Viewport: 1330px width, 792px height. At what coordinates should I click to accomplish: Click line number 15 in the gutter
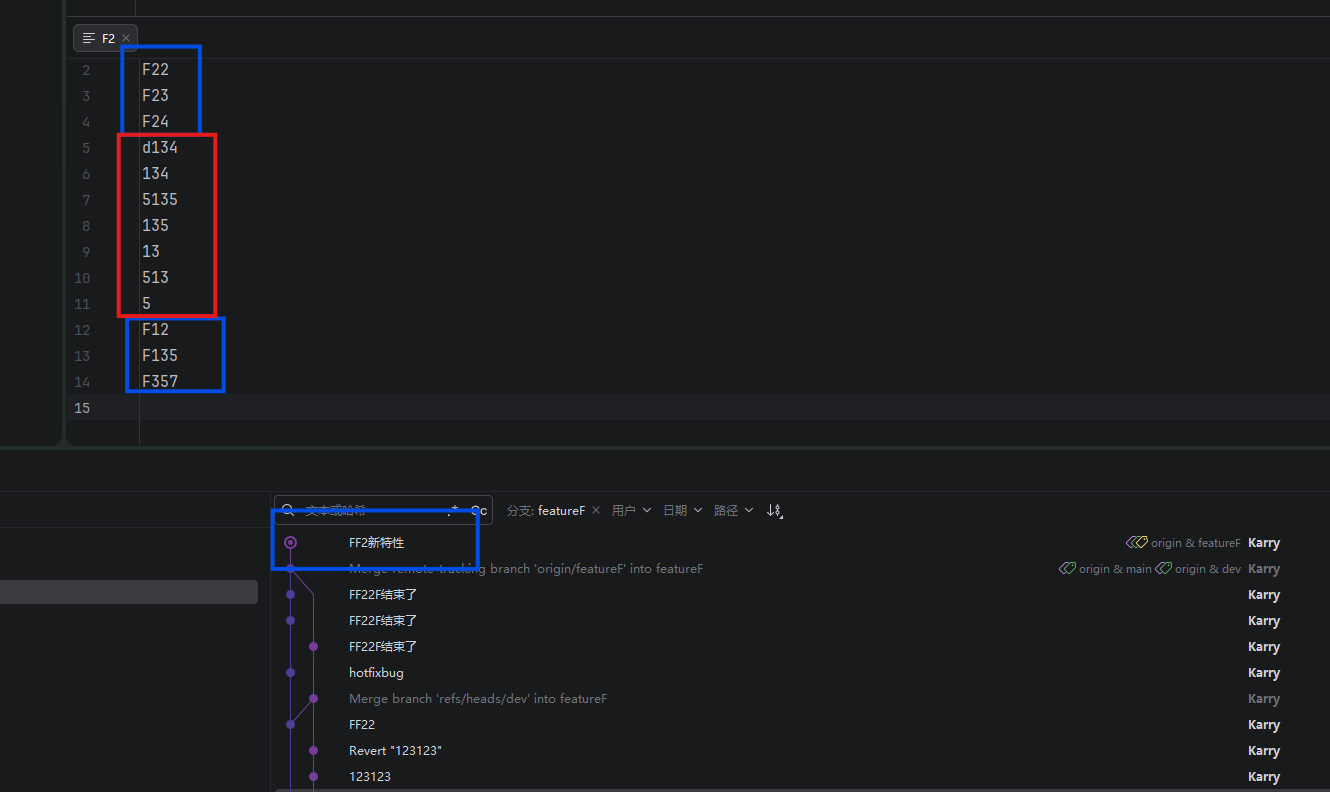(82, 408)
